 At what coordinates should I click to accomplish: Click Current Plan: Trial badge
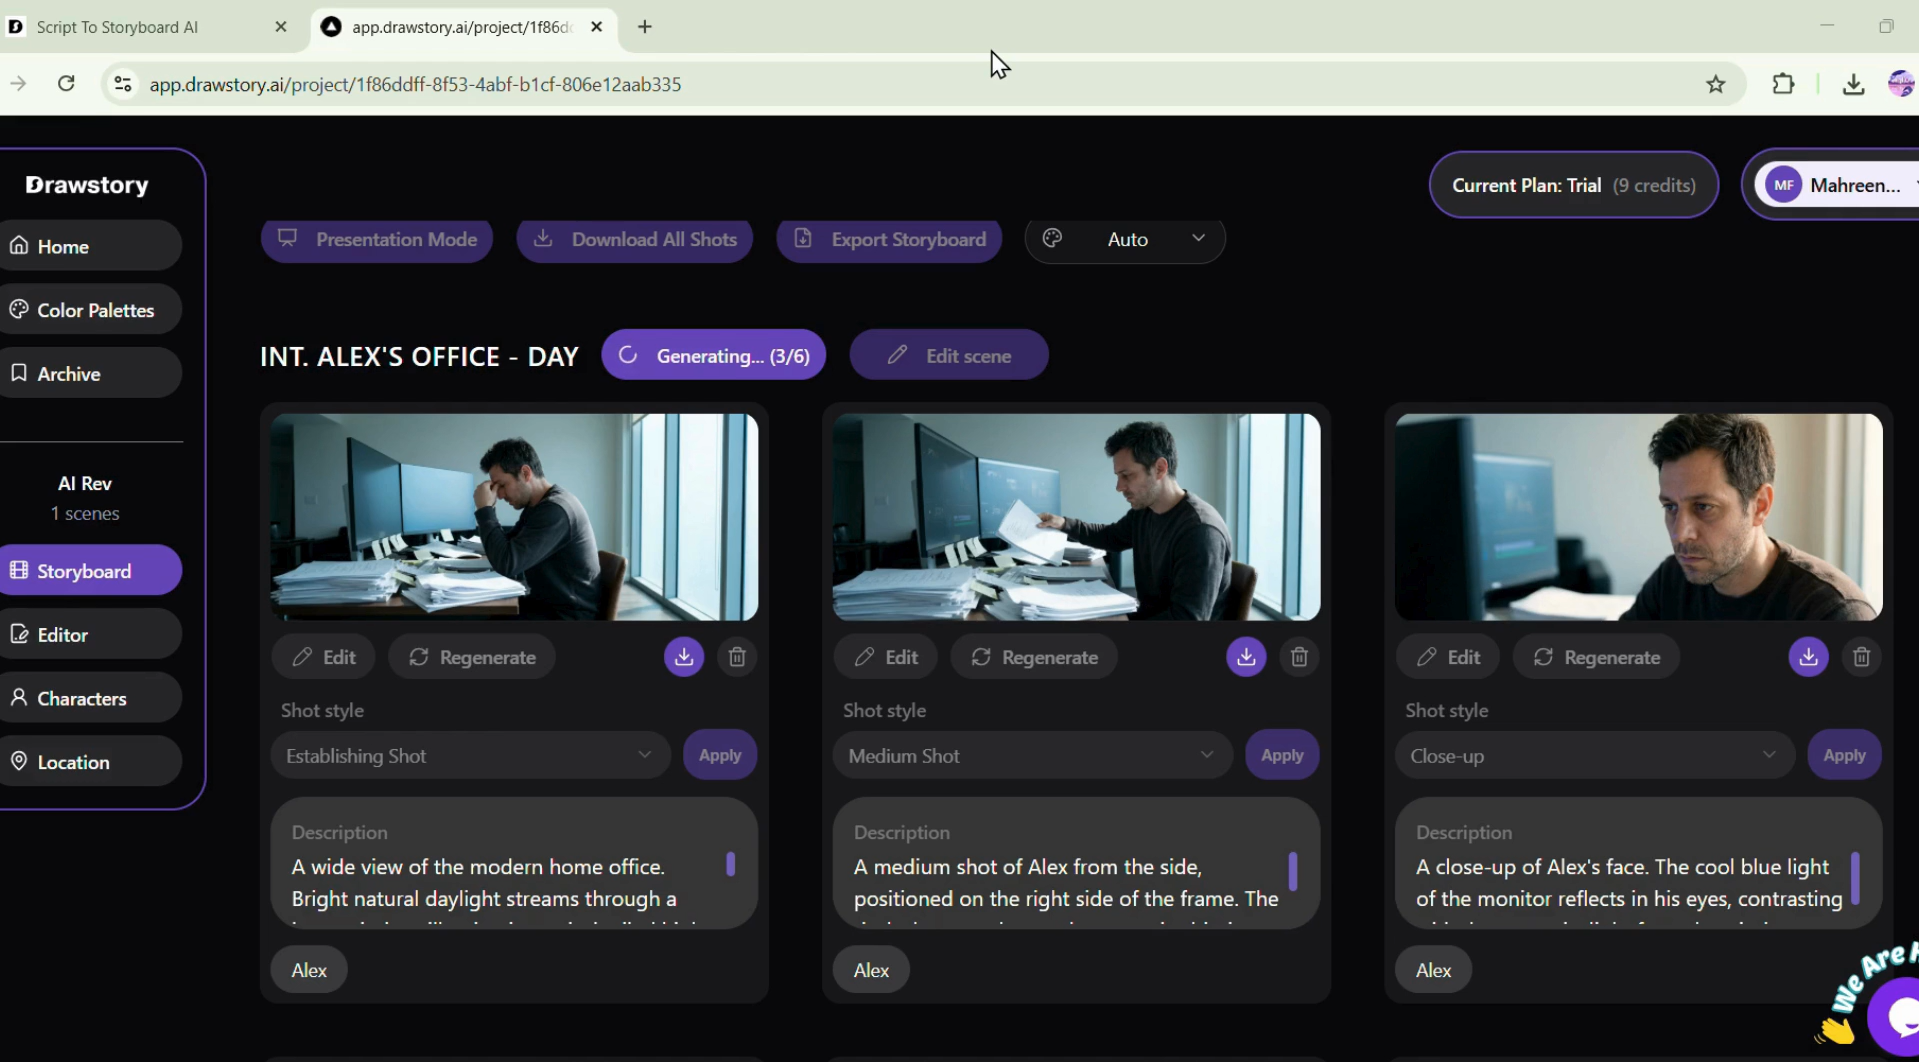tap(1574, 185)
